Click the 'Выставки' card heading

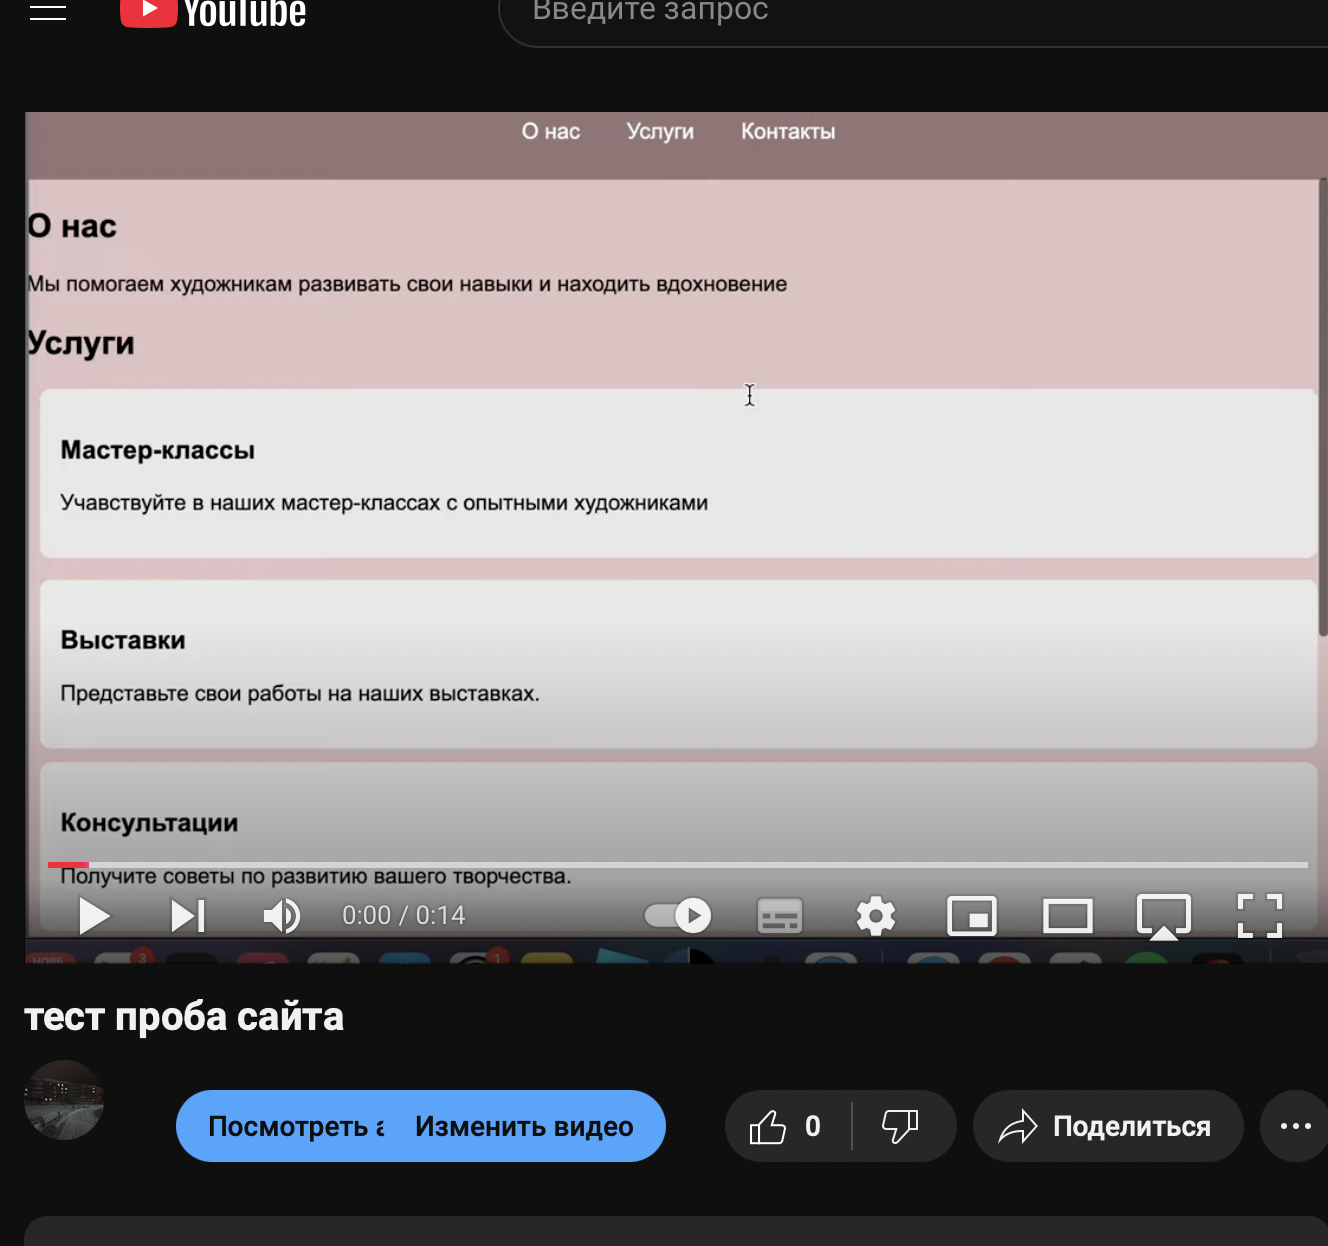[x=123, y=640]
